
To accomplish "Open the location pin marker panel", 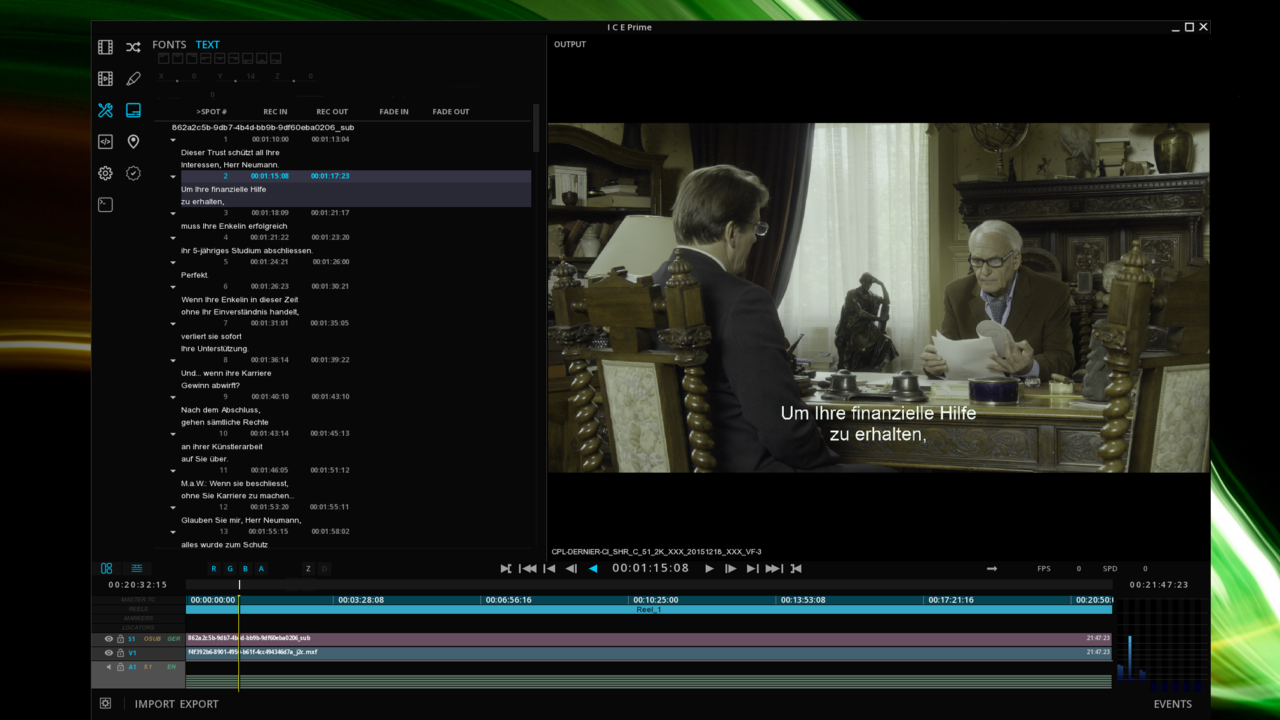I will [133, 142].
